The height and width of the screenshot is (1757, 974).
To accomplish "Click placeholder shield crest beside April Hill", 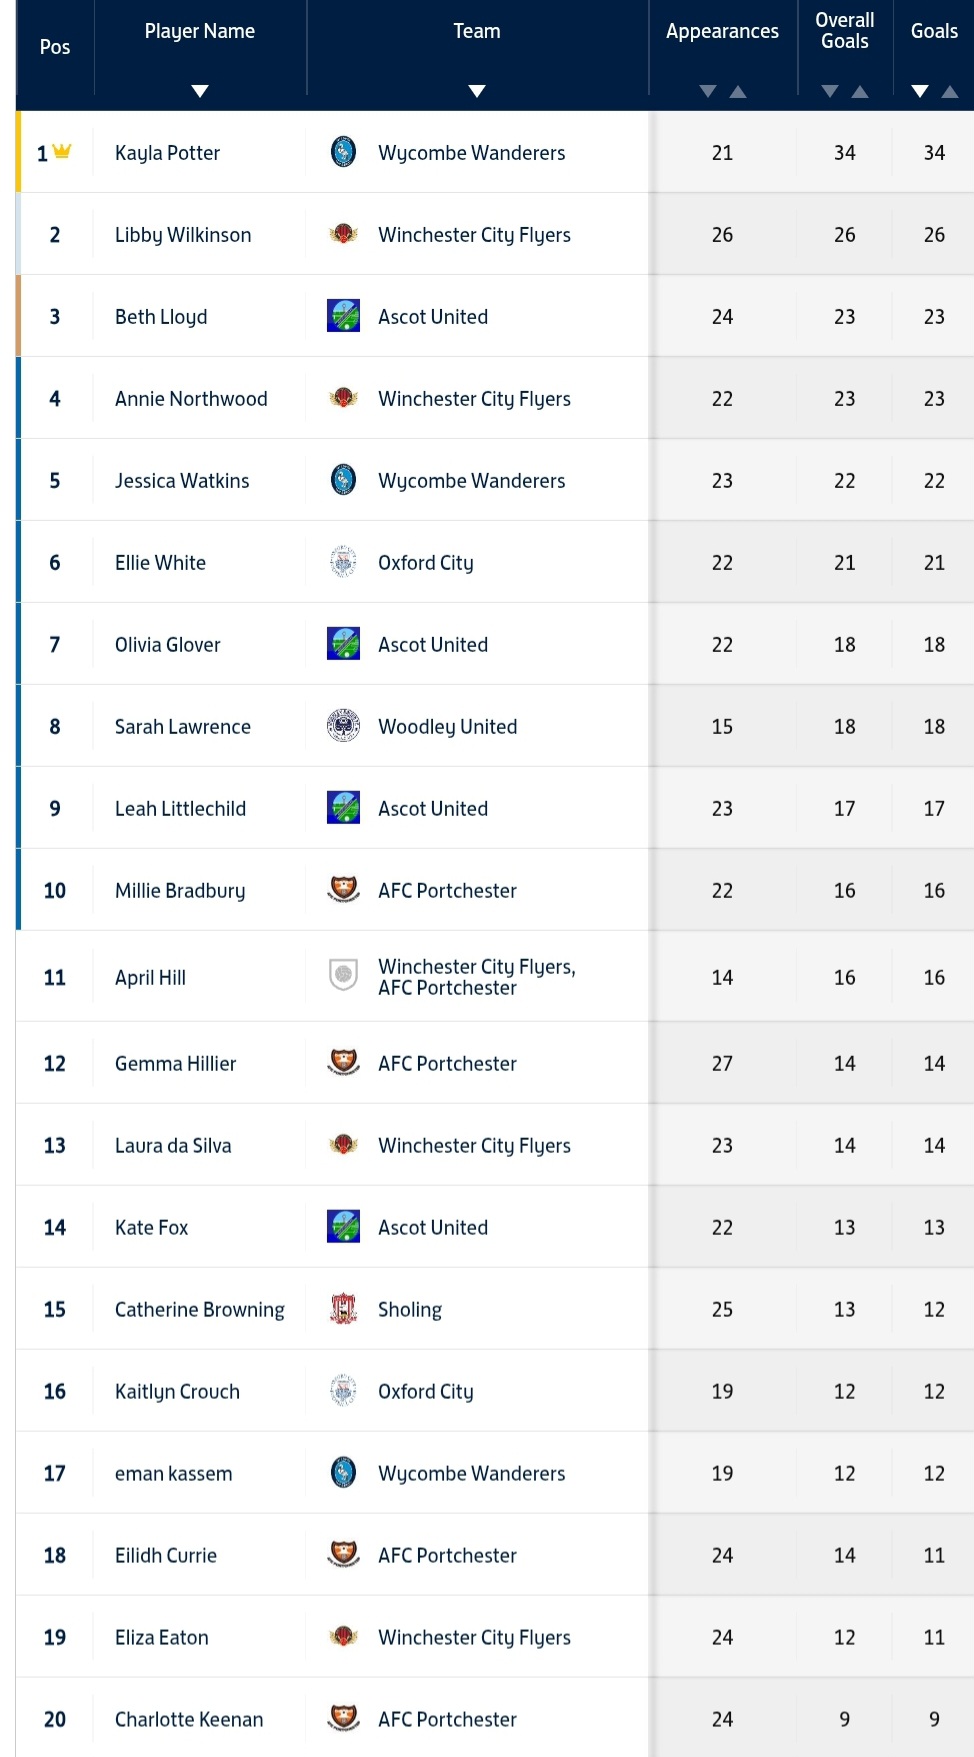I will pos(343,975).
